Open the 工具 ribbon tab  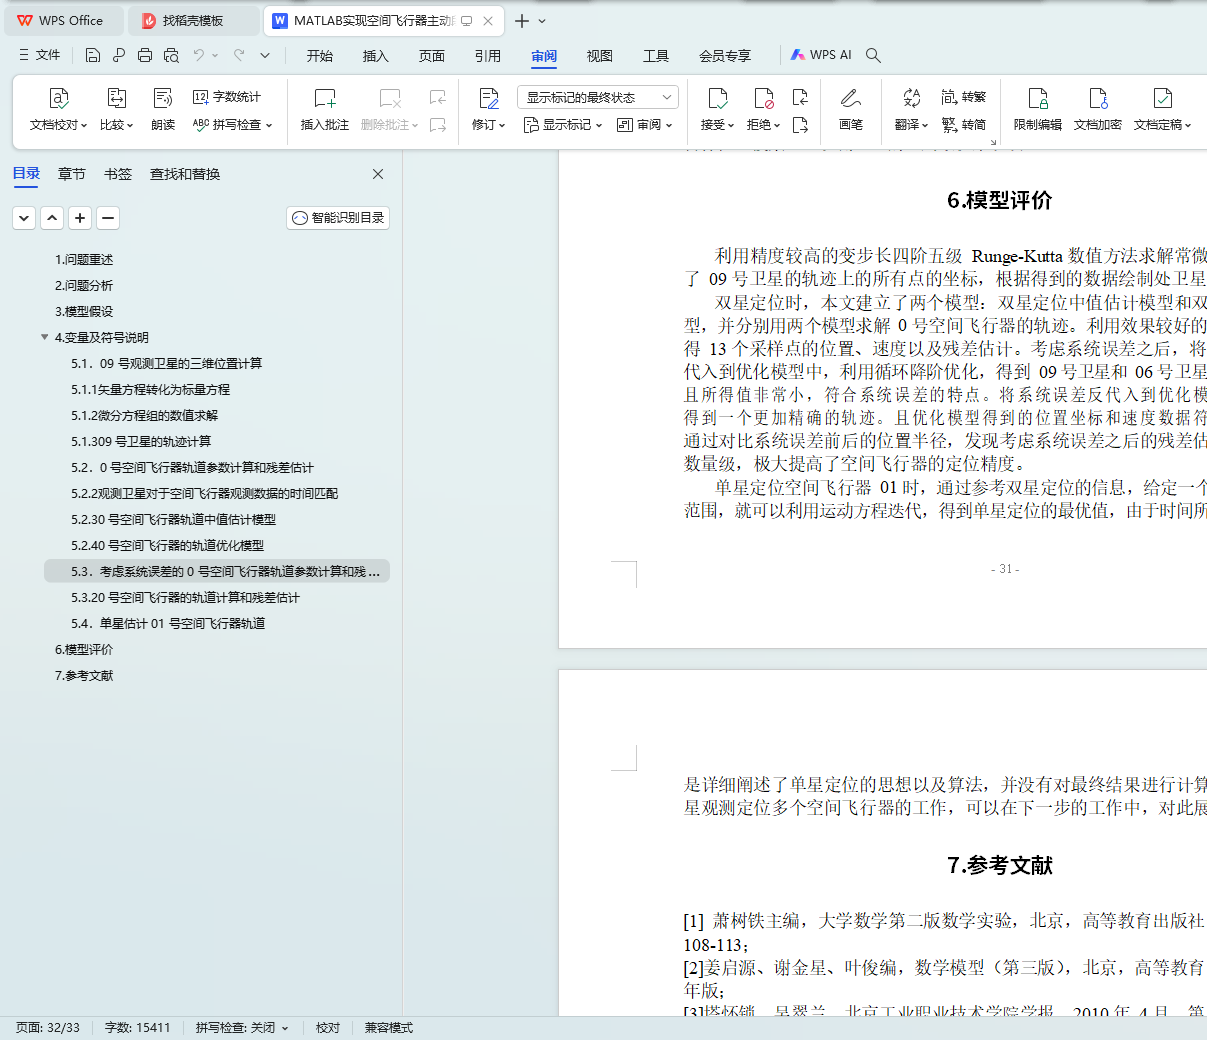pyautogui.click(x=656, y=55)
